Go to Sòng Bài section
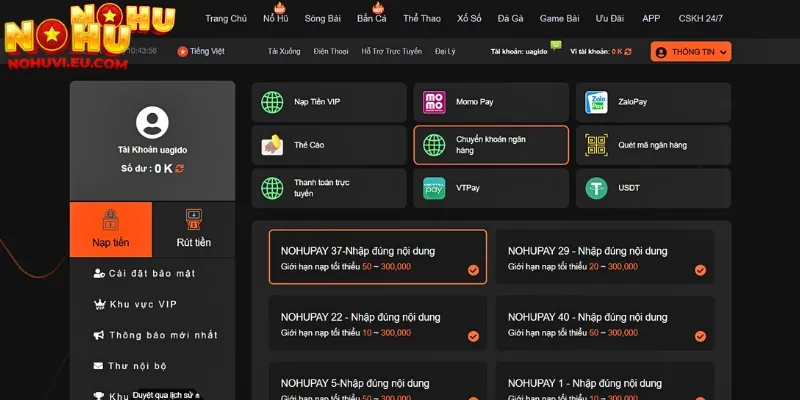This screenshot has width=800, height=400. click(322, 19)
